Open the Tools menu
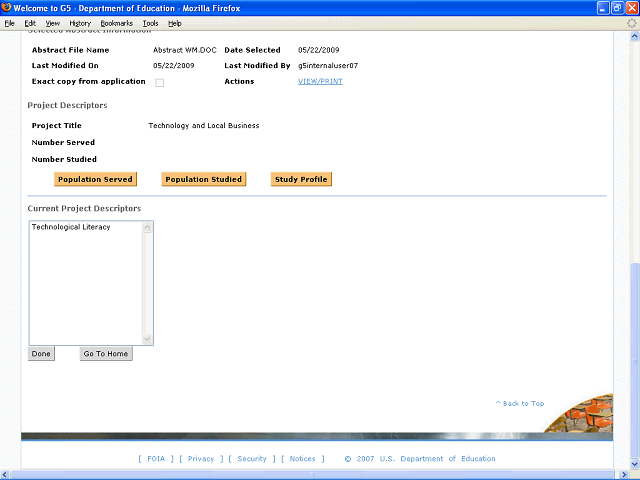This screenshot has height=480, width=640. 151,23
